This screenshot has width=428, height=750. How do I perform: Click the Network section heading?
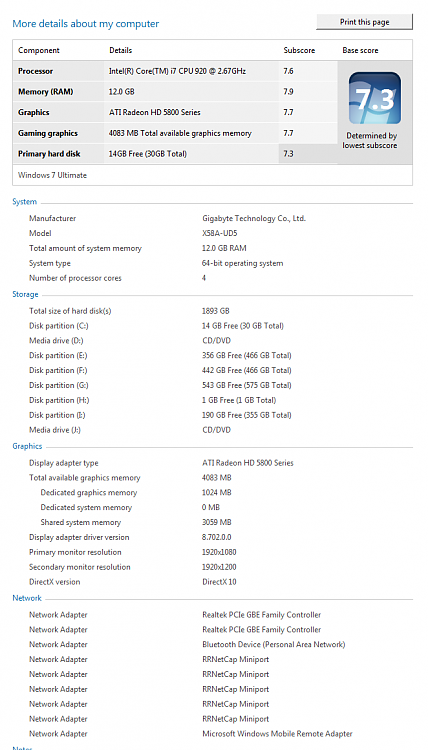click(x=27, y=598)
